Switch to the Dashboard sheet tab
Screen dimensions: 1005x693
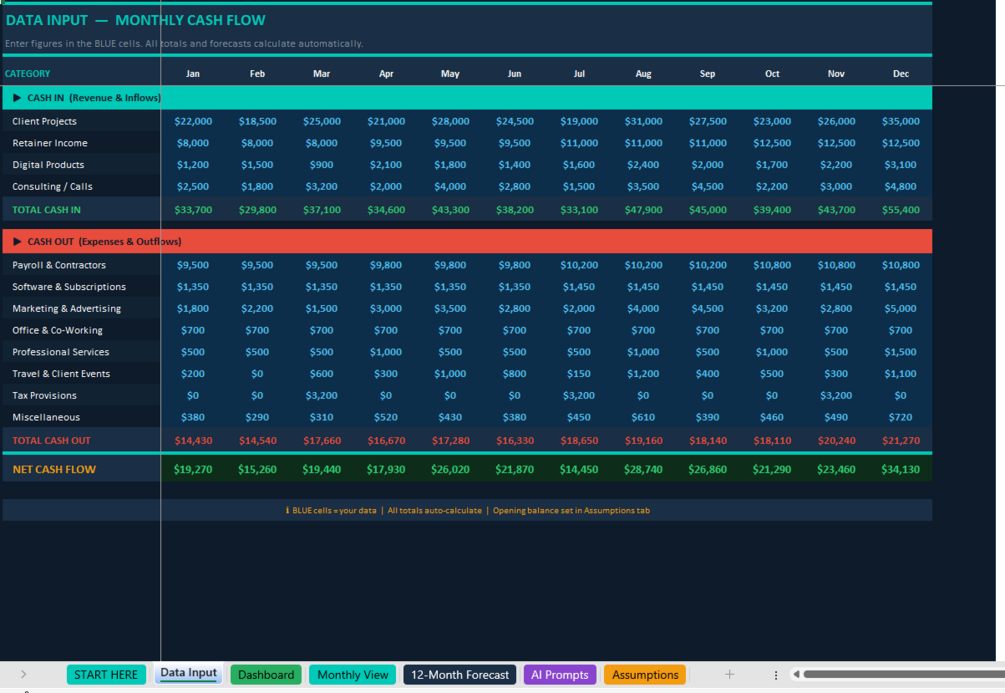tap(265, 674)
